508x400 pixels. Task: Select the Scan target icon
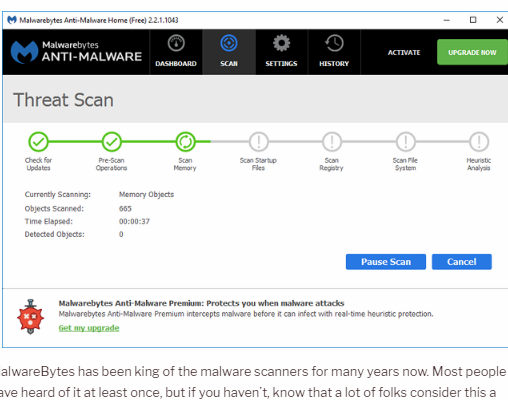coord(229,43)
